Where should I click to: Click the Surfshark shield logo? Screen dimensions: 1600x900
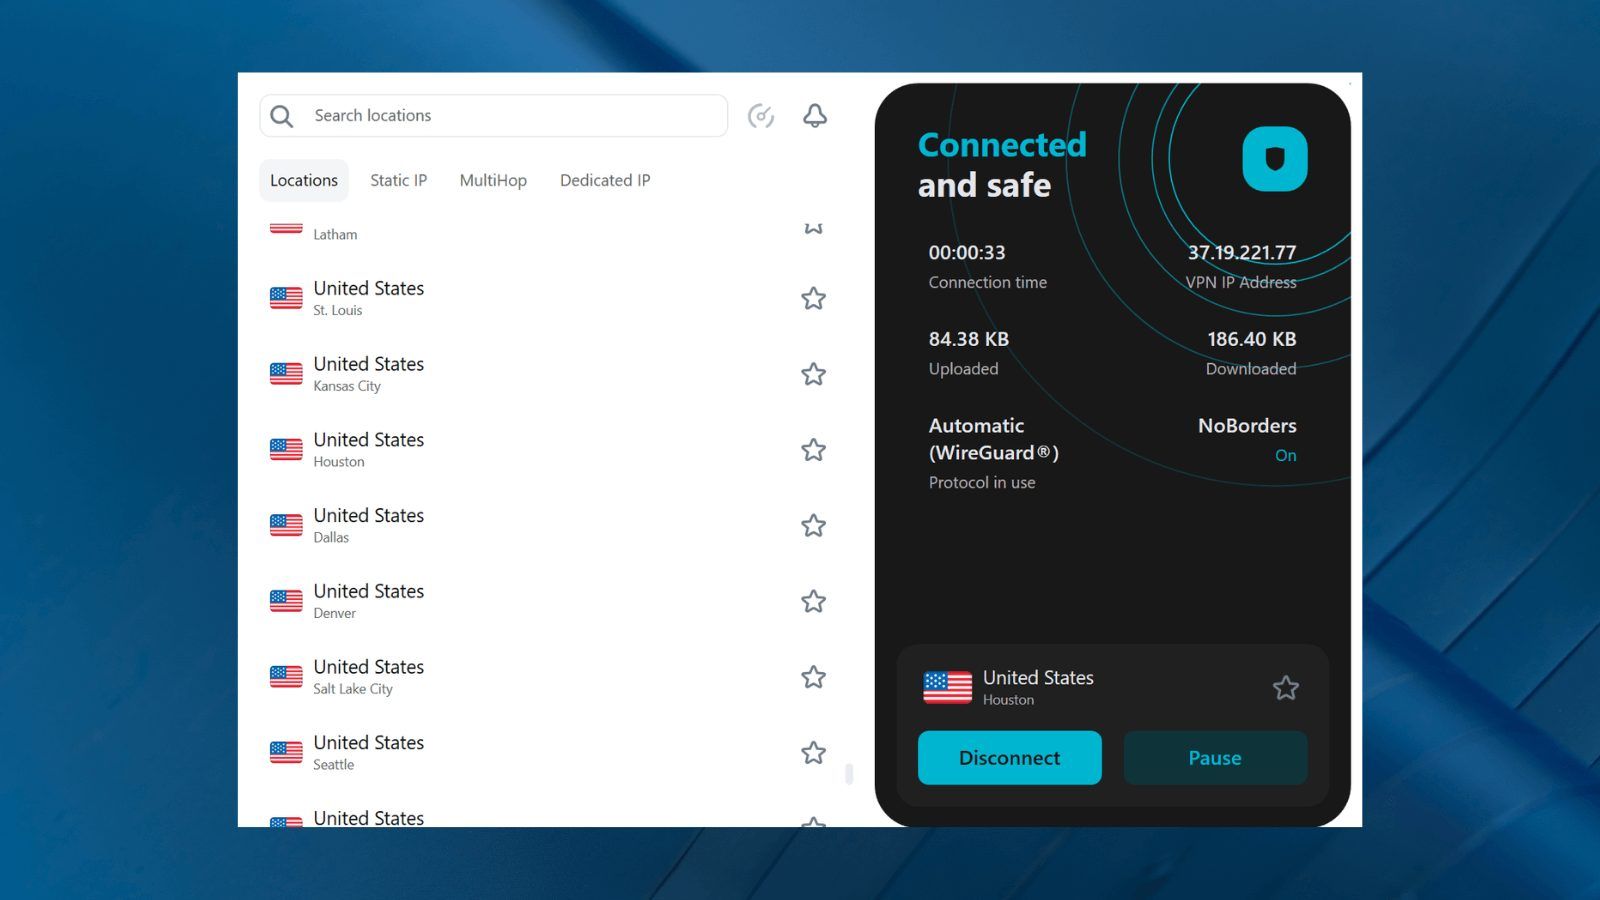click(x=1275, y=159)
